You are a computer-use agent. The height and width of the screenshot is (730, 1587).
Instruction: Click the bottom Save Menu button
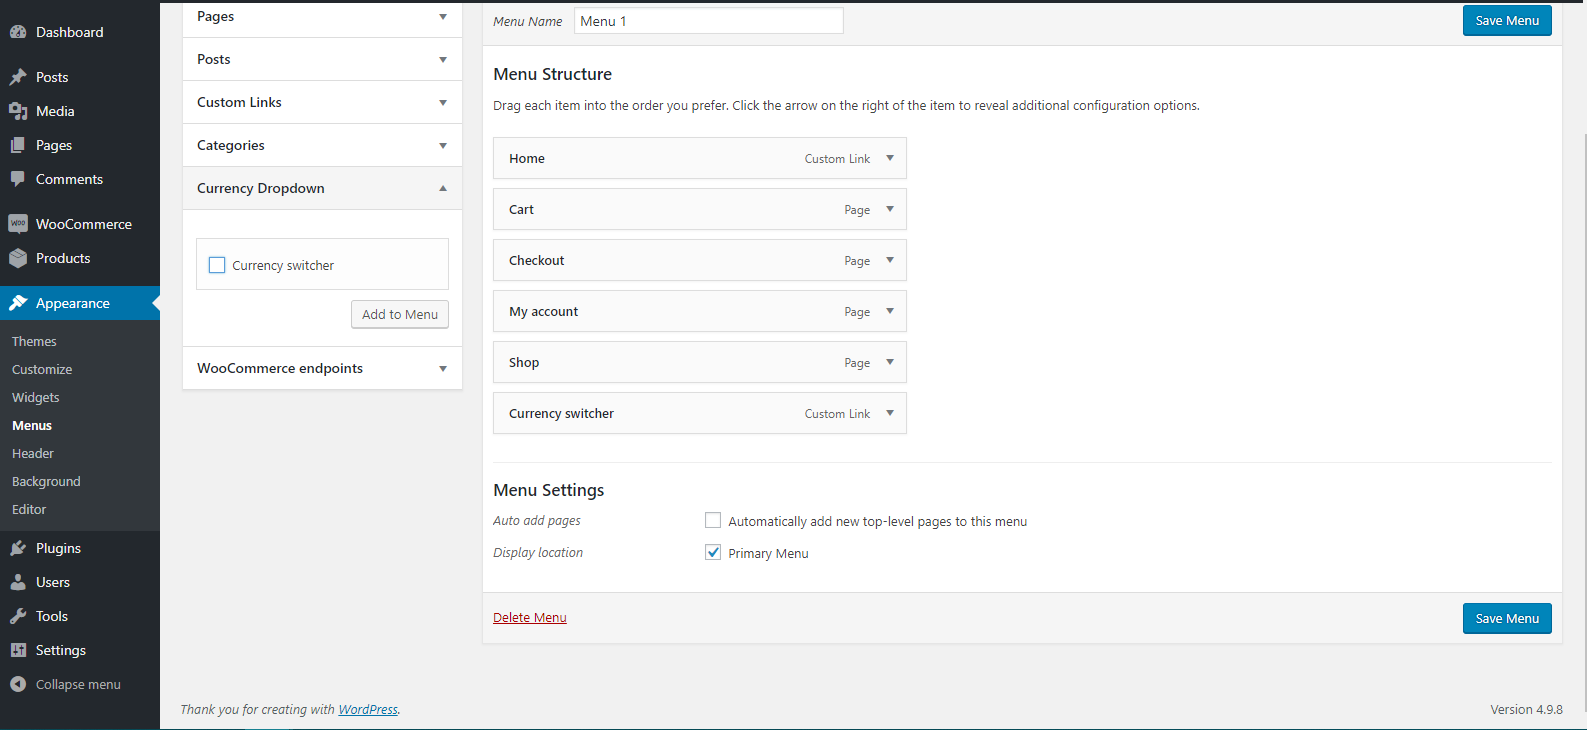[1507, 618]
